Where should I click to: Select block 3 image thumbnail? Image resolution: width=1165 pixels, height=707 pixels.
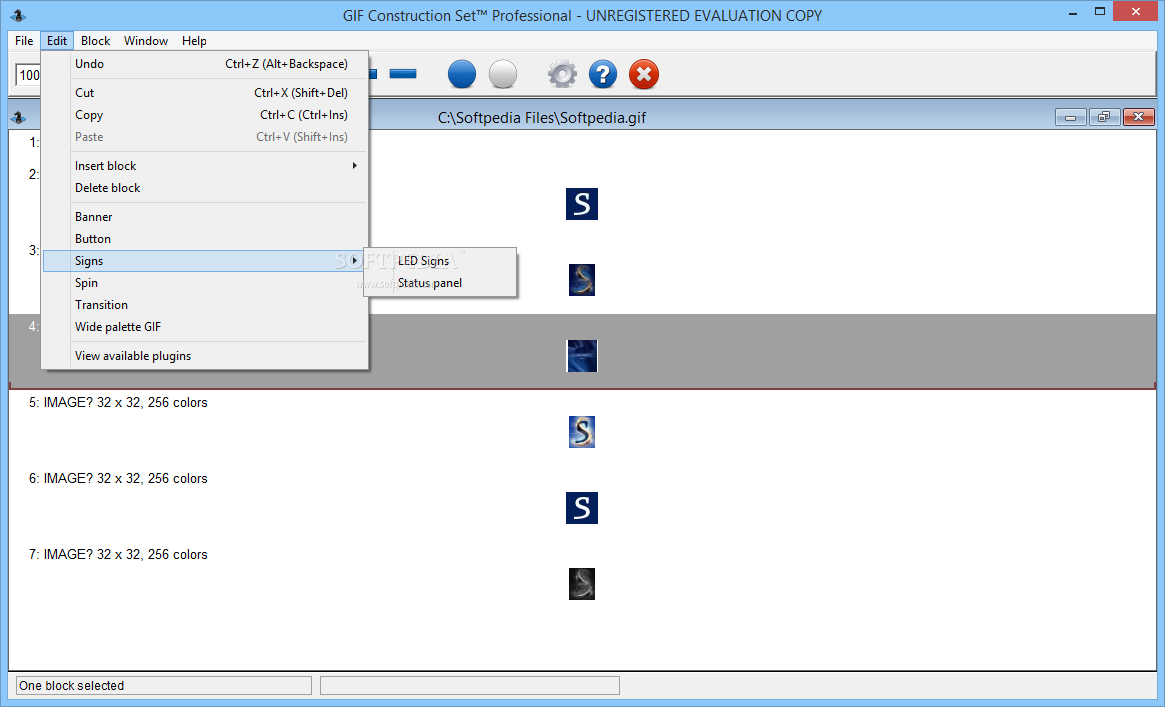tap(582, 280)
